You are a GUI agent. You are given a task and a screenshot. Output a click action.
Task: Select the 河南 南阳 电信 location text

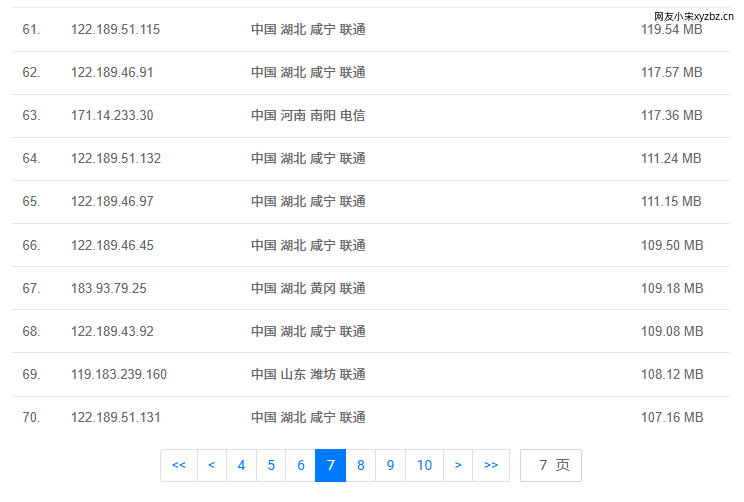click(x=308, y=116)
